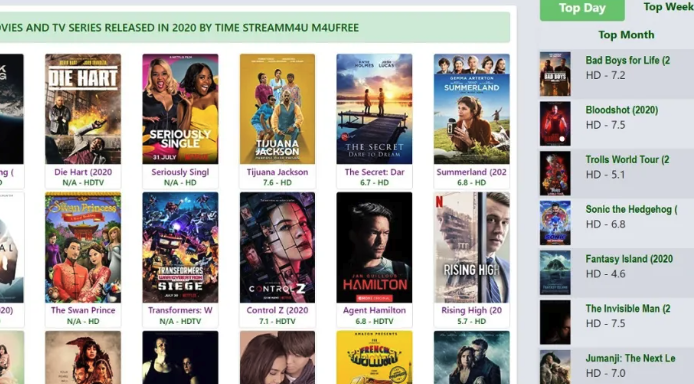The image size is (694, 384).
Task: Open Sonic the Hedgehog sidebar link
Action: click(631, 209)
